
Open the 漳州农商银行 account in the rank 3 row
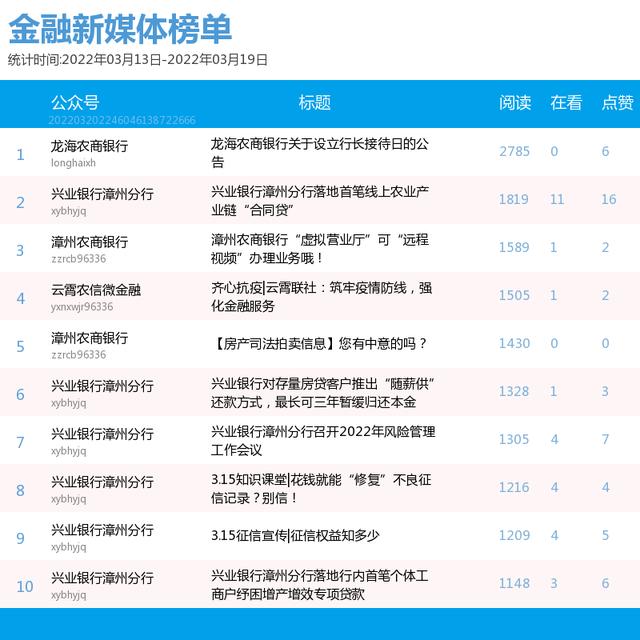[x=89, y=242]
